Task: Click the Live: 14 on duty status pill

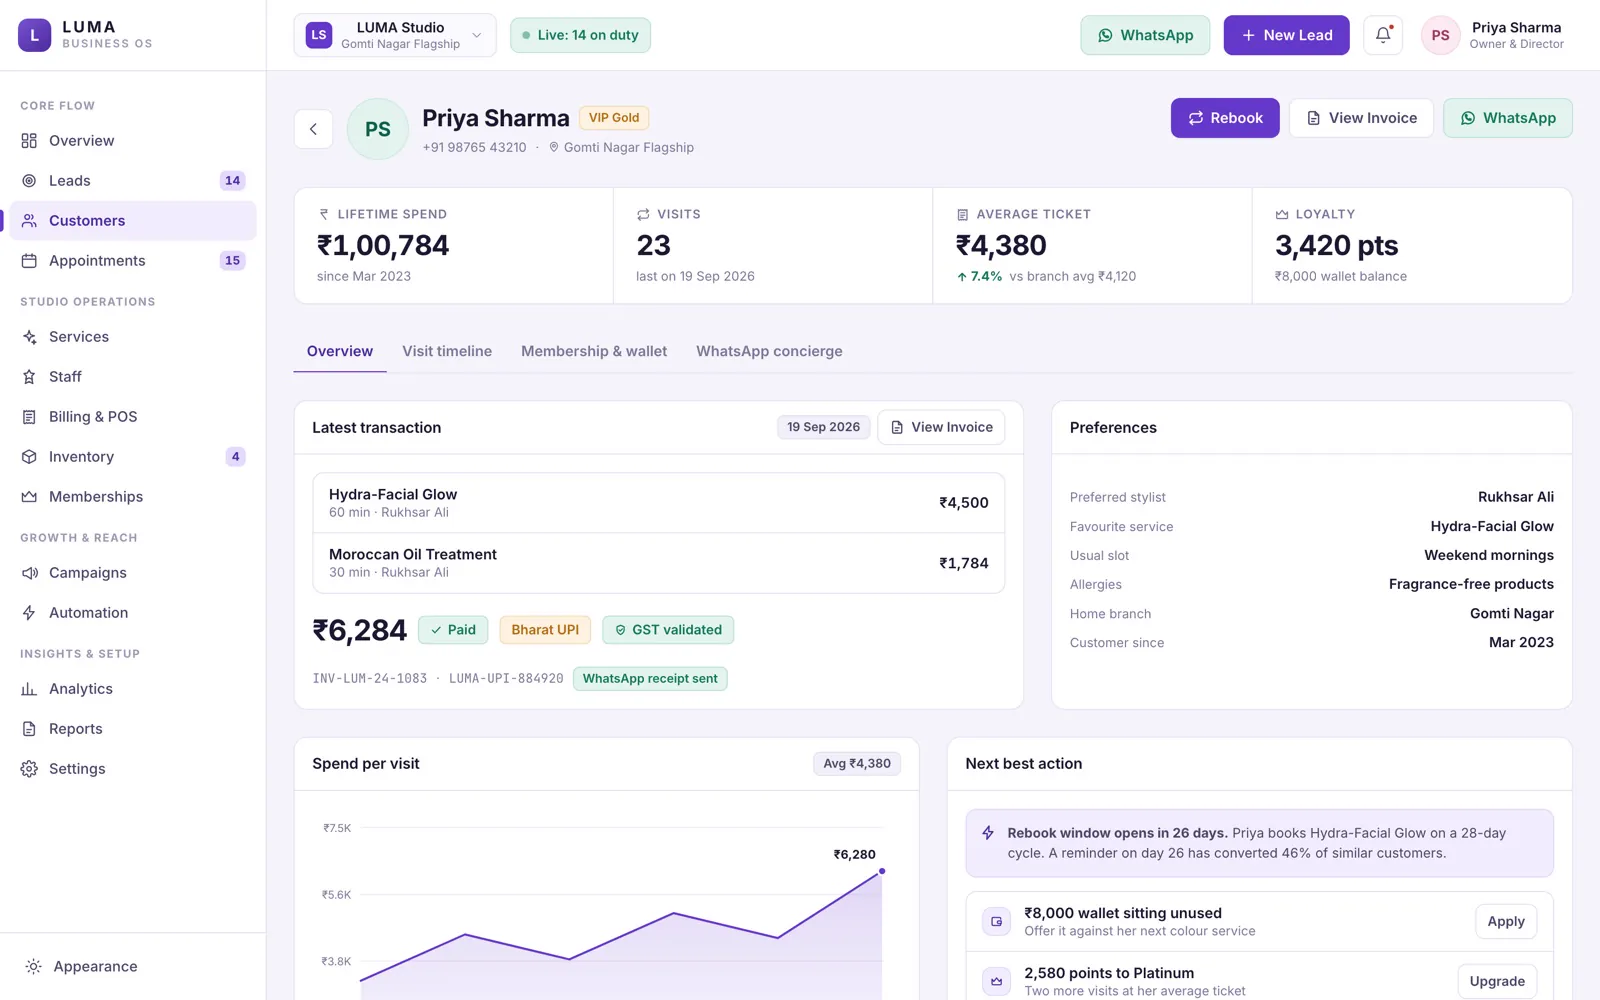Action: [580, 35]
